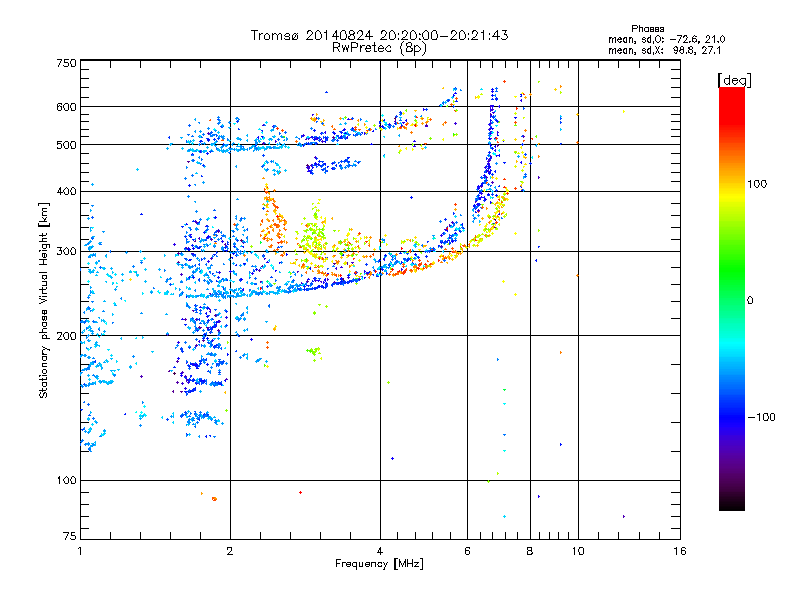
Task: Click the plot title 'Tromsø 20140824 20:20:00-20:21:43'
Action: pos(379,35)
